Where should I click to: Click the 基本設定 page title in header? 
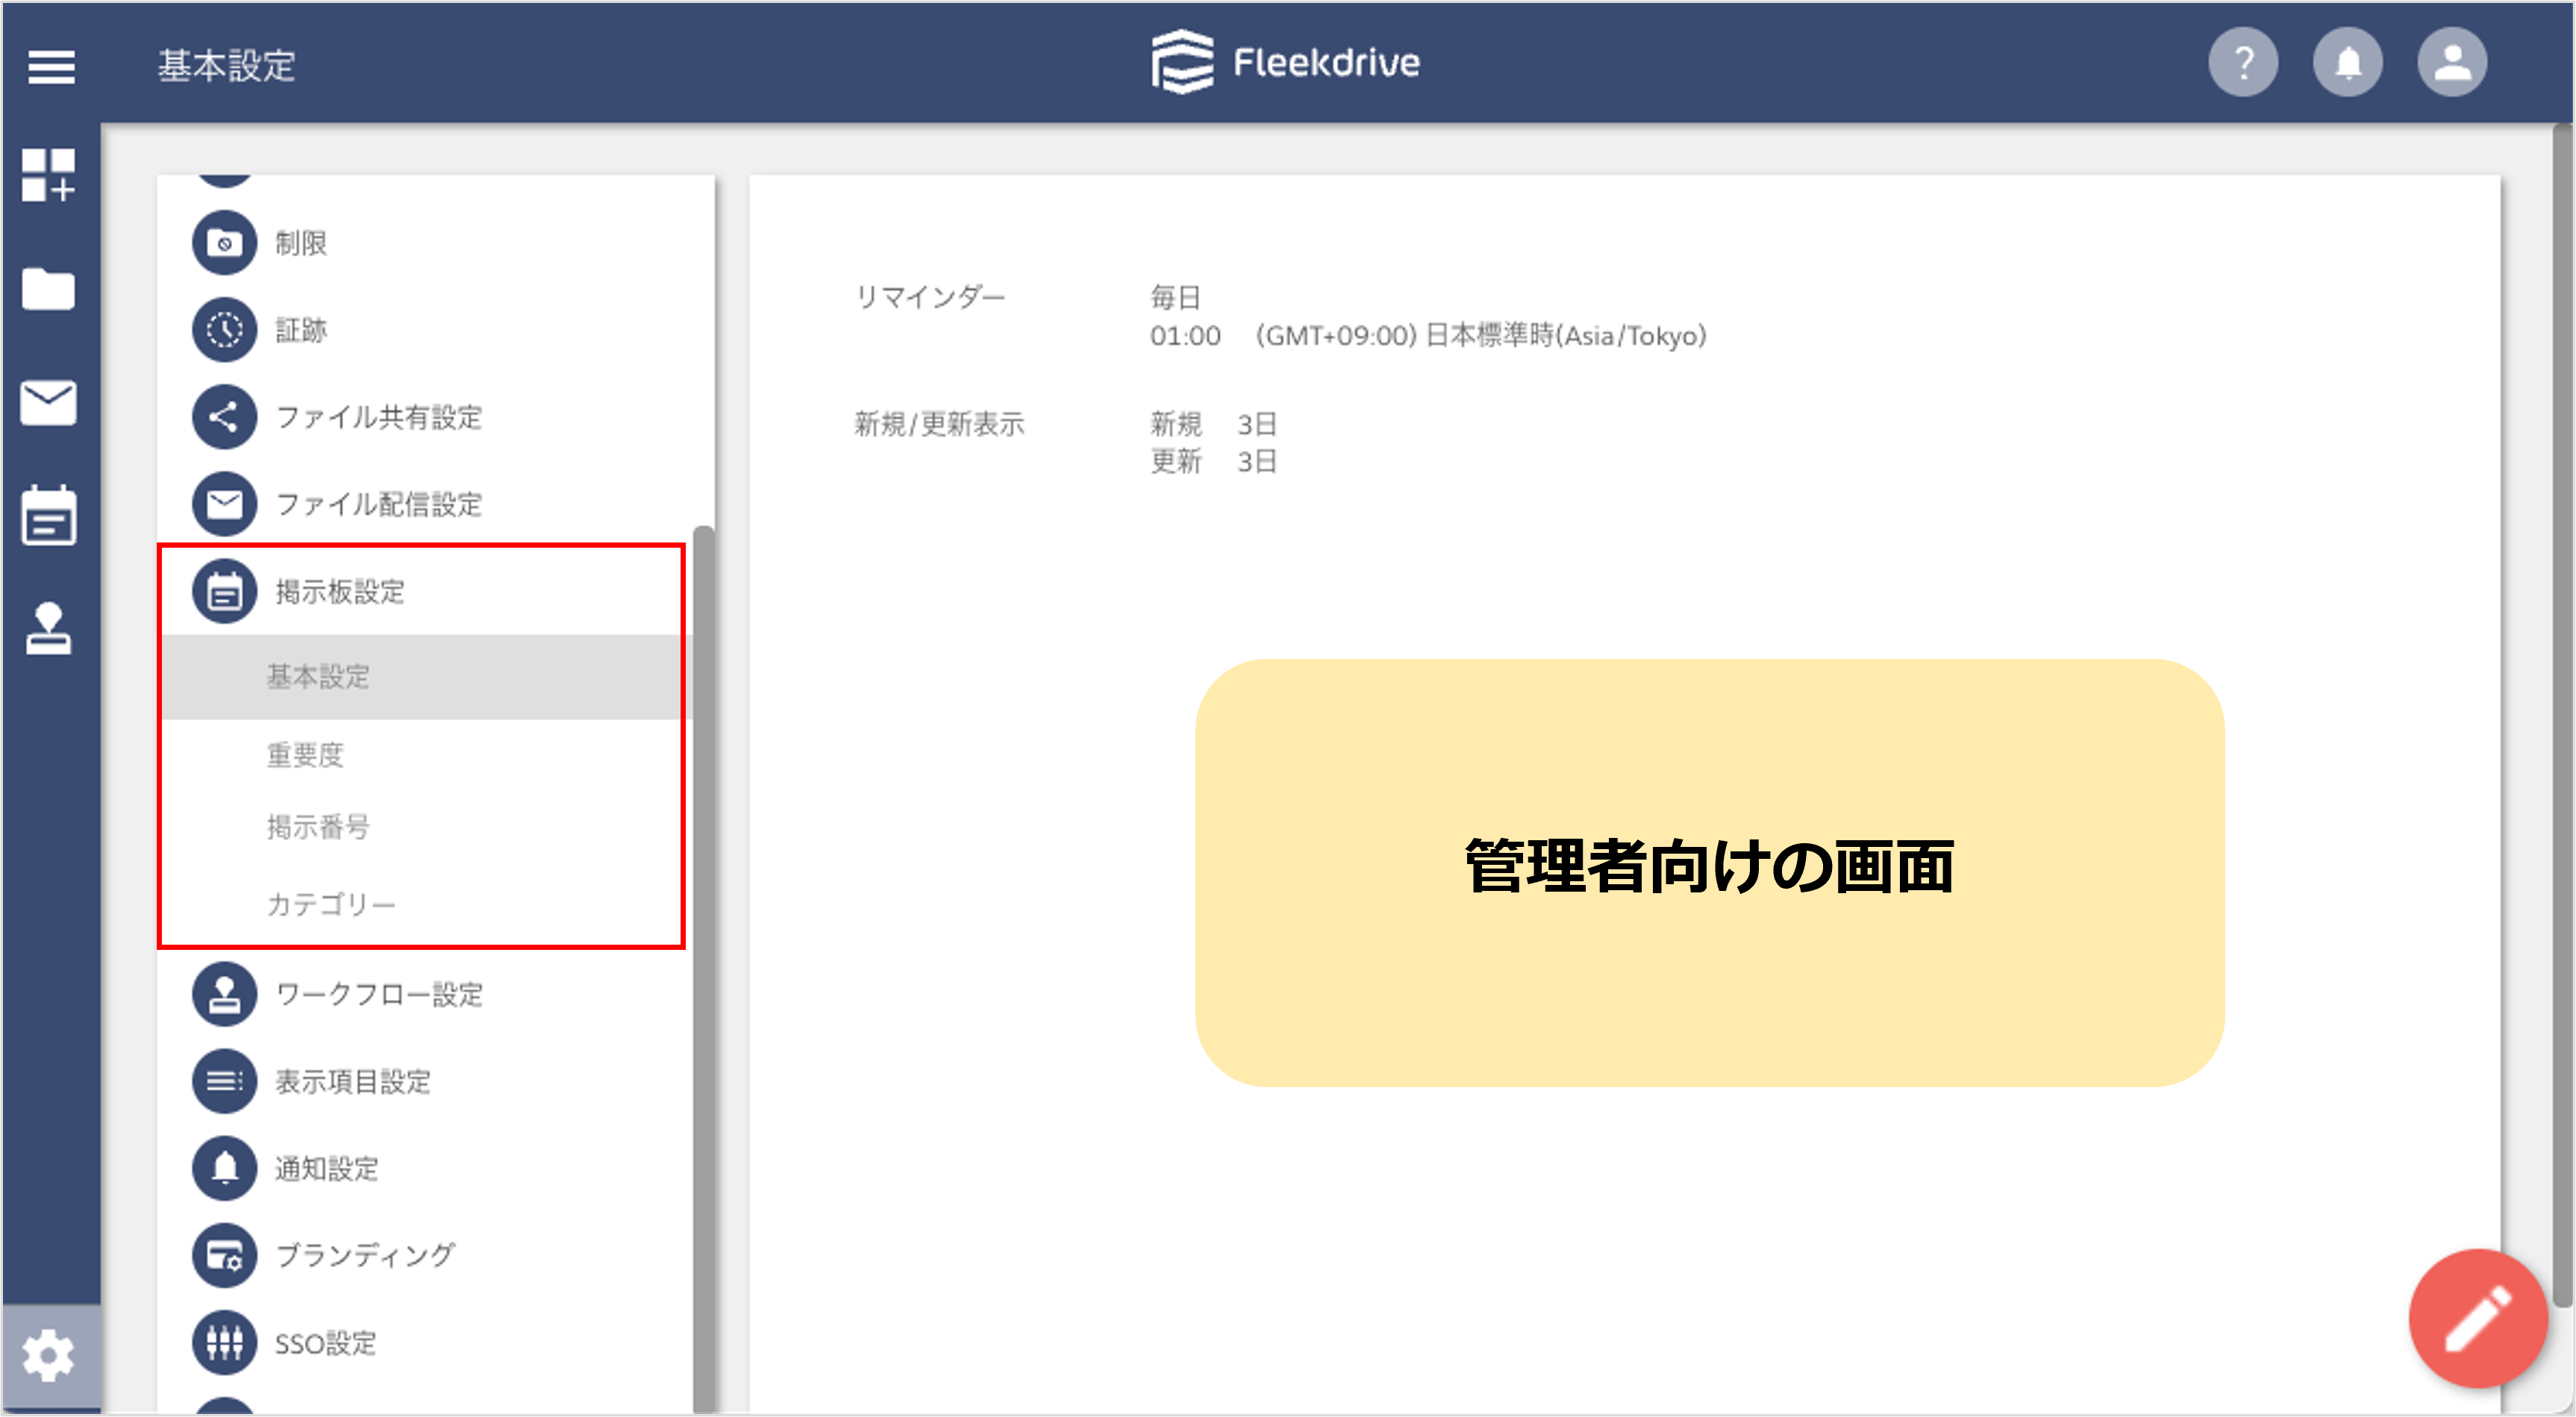coord(226,66)
